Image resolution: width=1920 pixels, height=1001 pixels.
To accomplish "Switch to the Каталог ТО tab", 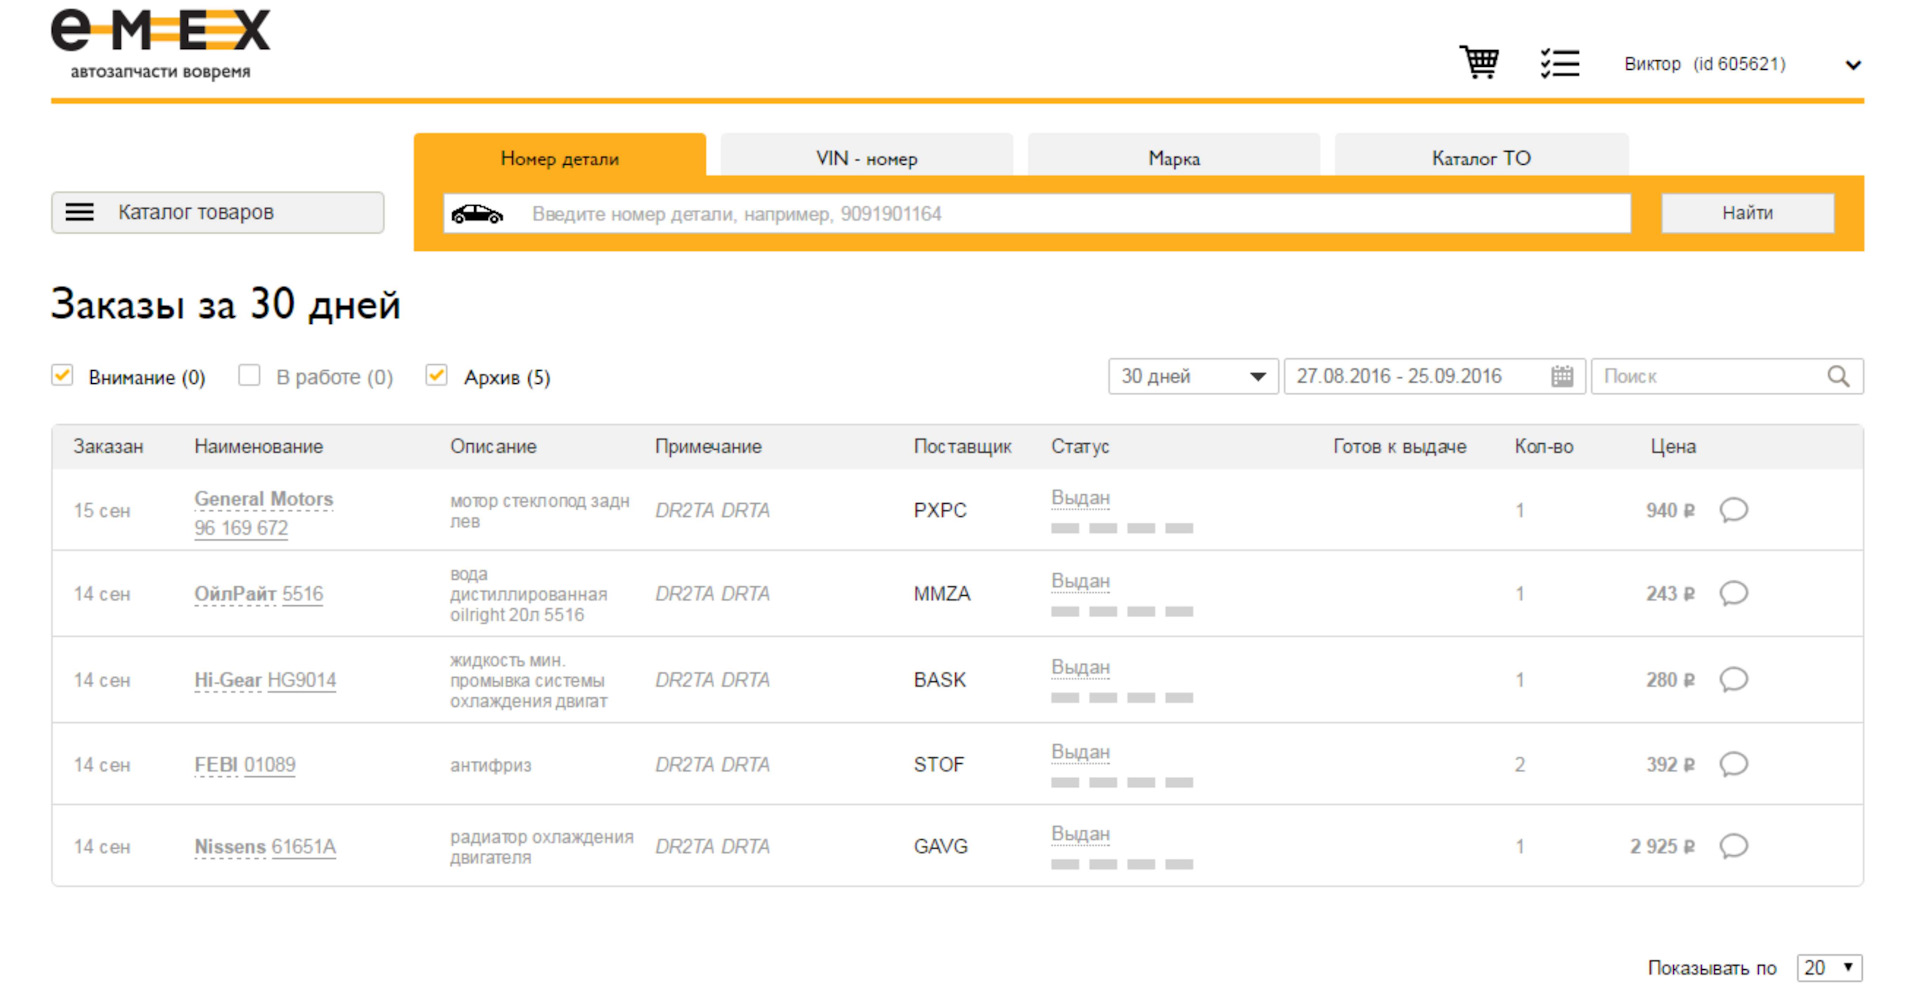I will click(x=1480, y=158).
